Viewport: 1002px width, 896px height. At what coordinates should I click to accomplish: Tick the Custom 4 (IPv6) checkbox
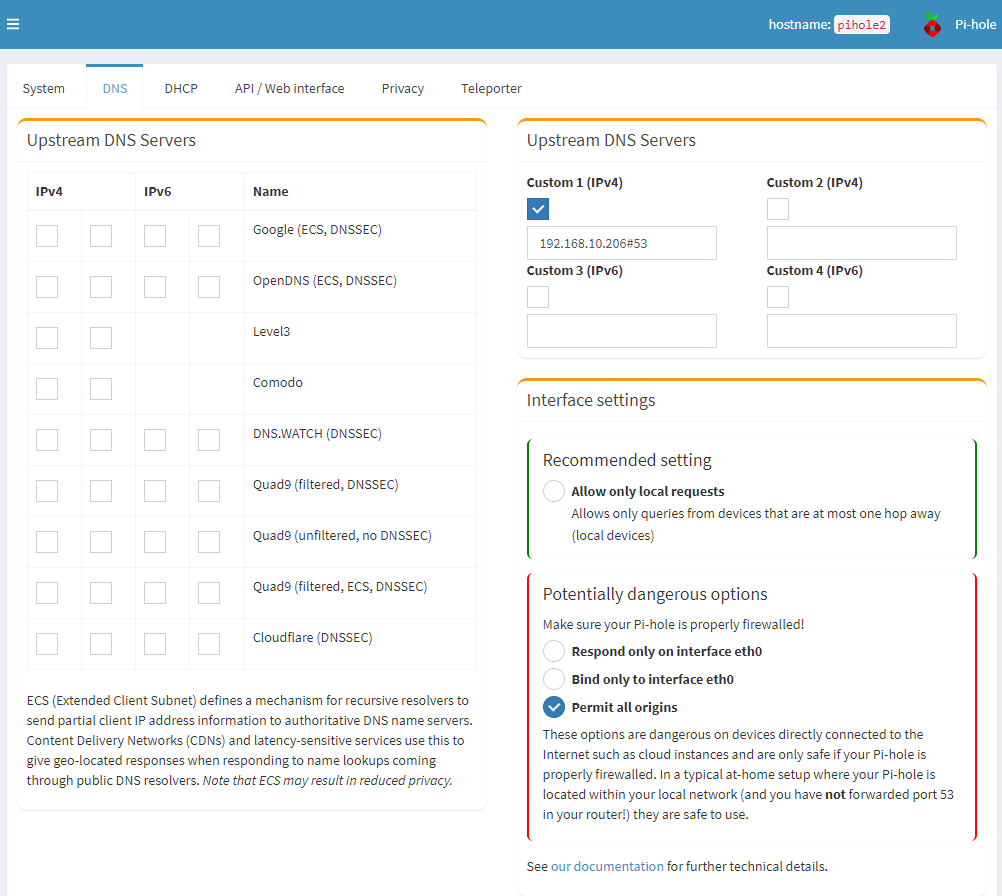pos(778,297)
